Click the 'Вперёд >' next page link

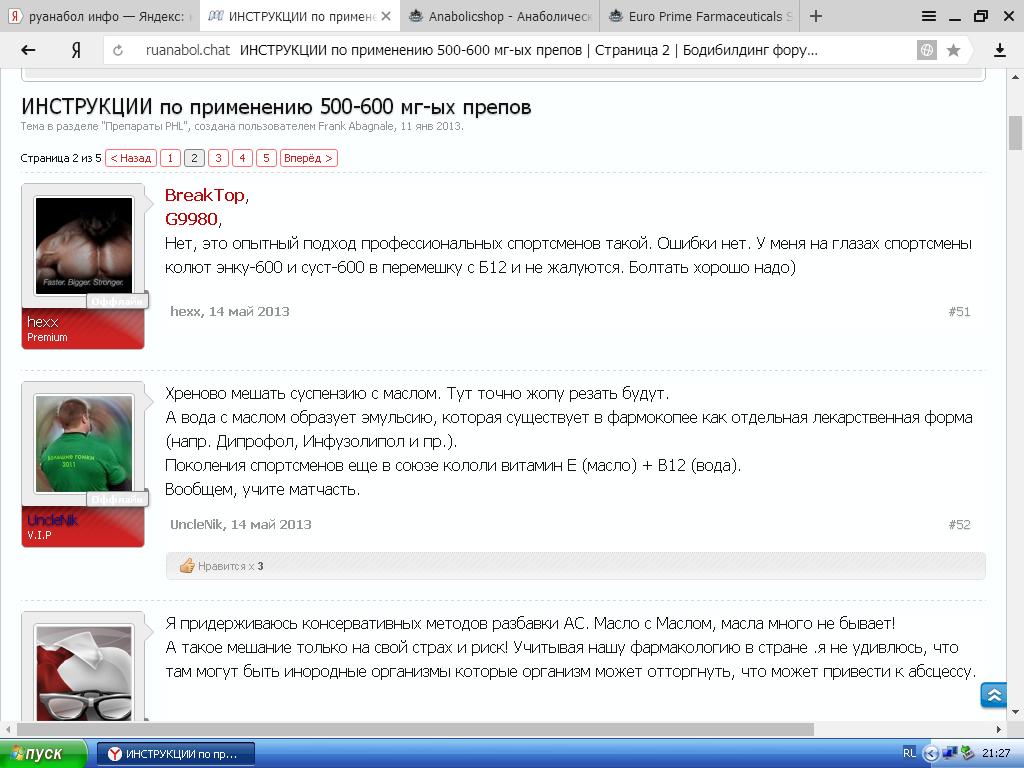308,158
